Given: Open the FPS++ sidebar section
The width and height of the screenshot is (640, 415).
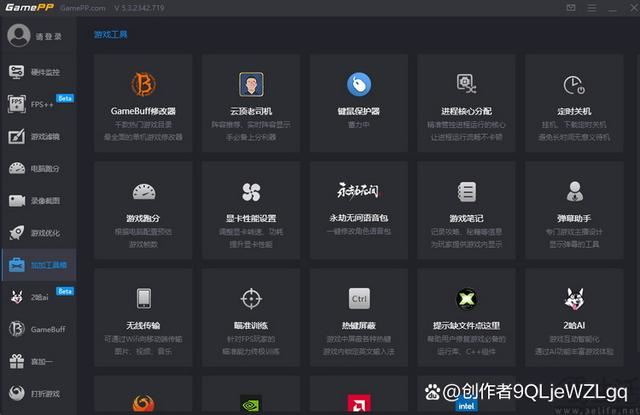Looking at the screenshot, I should tap(40, 104).
